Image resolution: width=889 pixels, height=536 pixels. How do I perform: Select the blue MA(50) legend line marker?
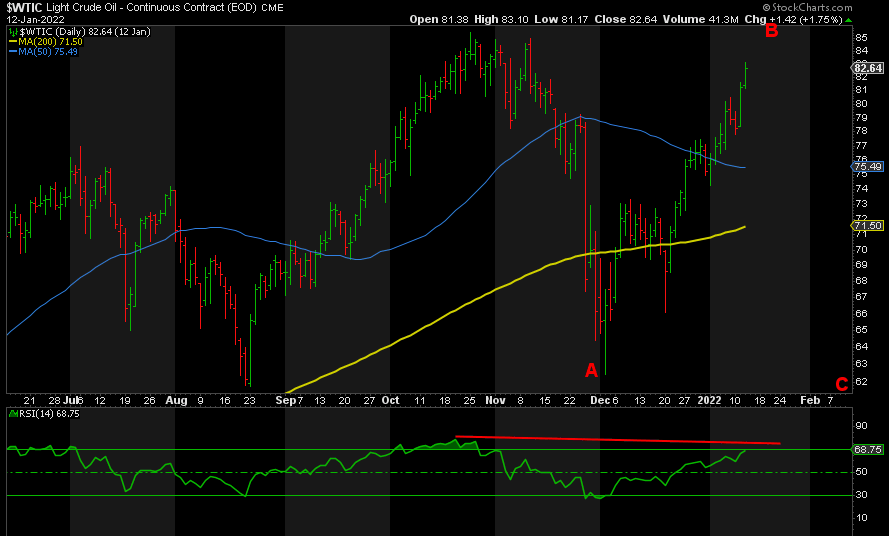pyautogui.click(x=13, y=52)
